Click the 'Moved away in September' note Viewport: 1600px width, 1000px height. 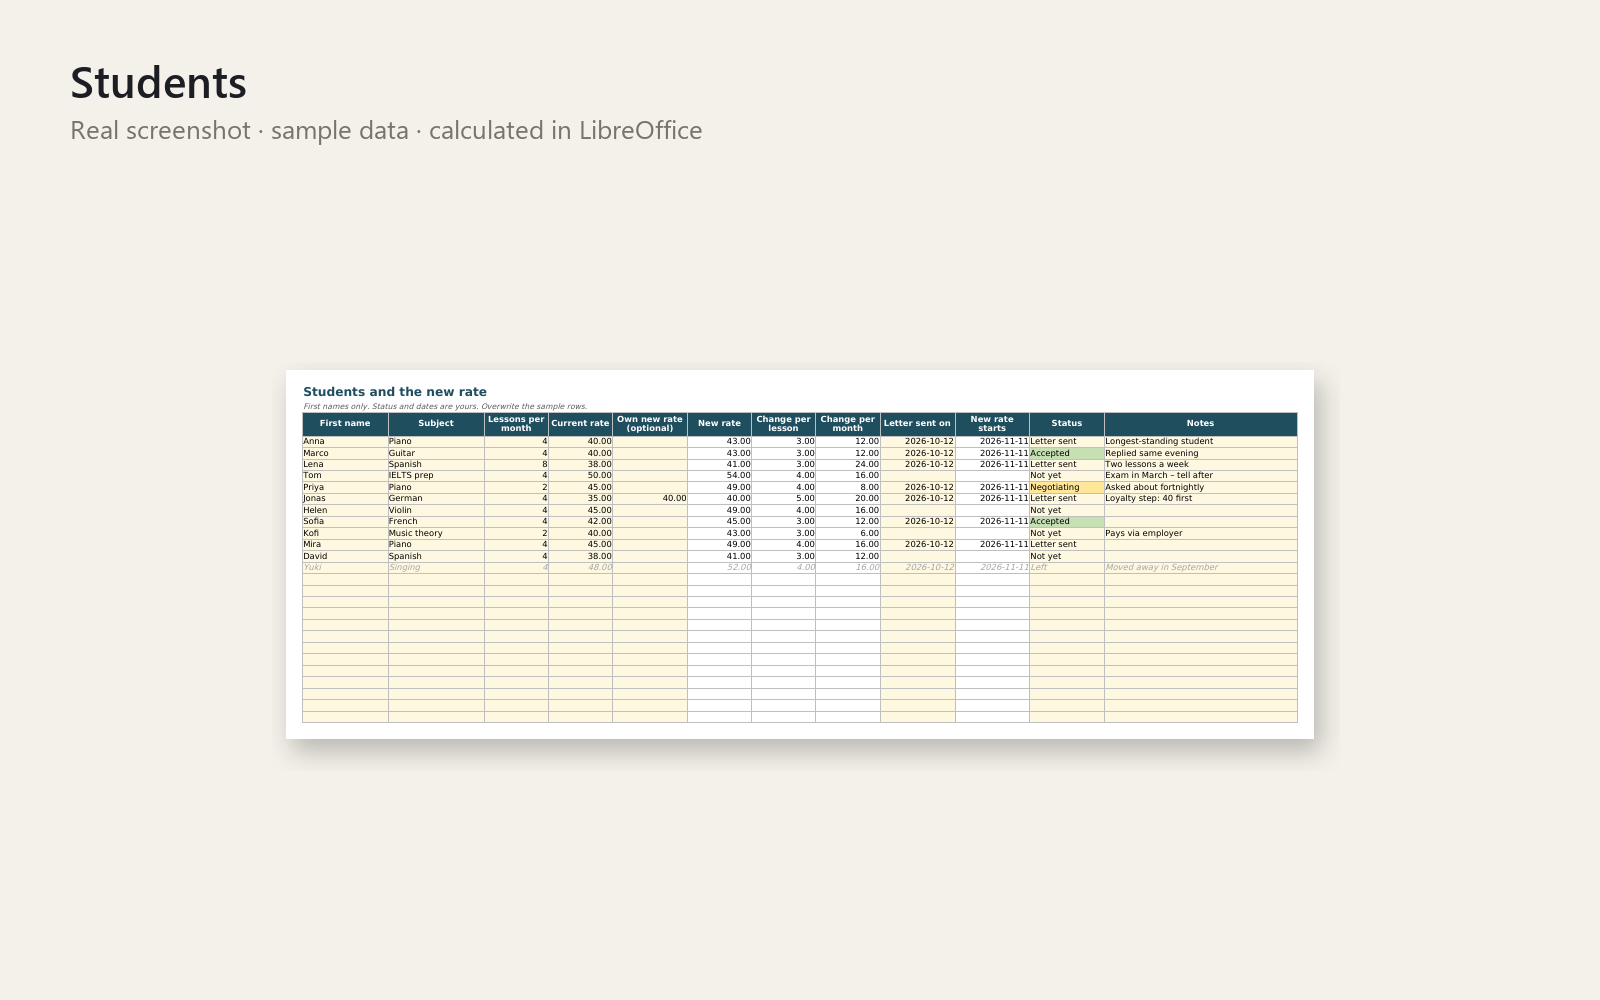pyautogui.click(x=1201, y=568)
